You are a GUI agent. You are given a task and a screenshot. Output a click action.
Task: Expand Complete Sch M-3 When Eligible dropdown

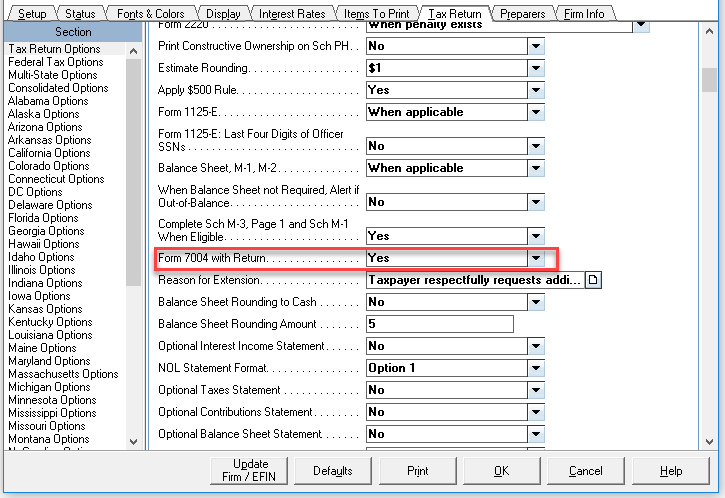click(x=536, y=236)
